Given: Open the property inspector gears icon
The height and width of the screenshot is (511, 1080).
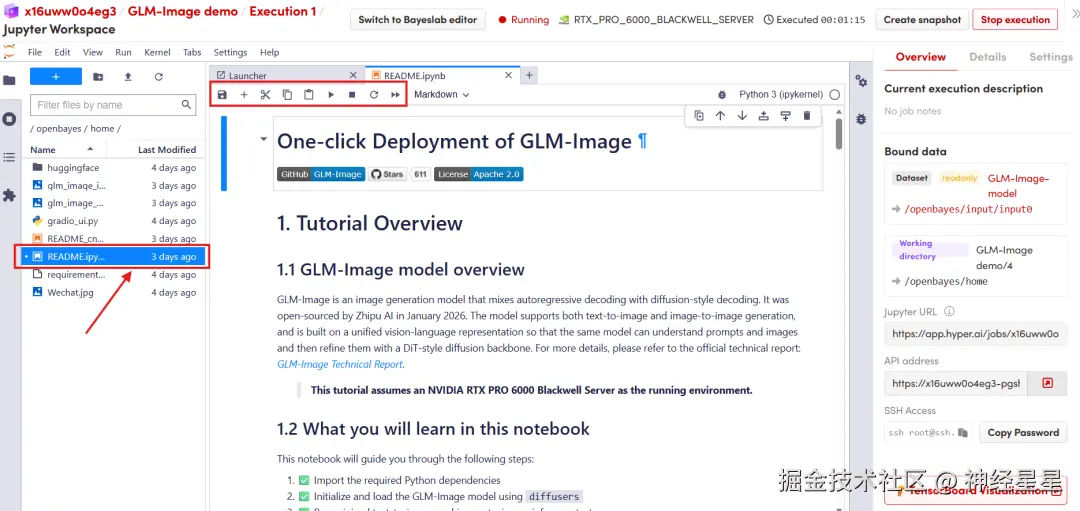Looking at the screenshot, I should pos(861,81).
